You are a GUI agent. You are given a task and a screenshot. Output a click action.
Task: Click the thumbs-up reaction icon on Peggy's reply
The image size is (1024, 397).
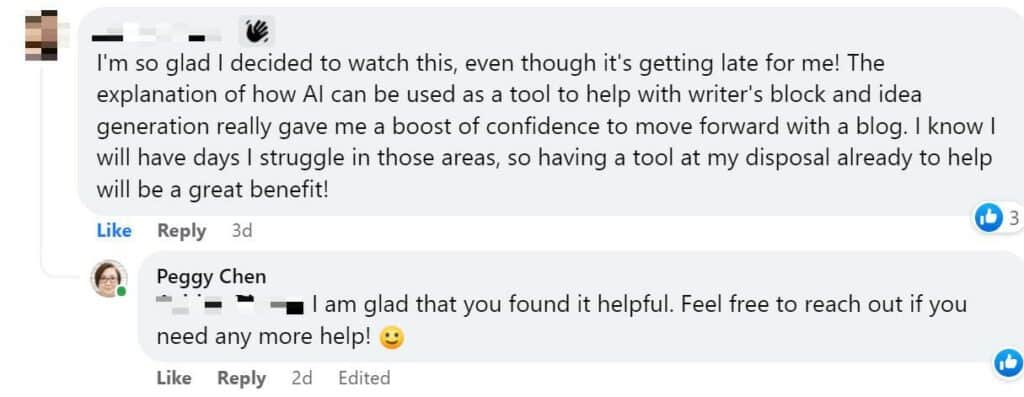tap(1008, 363)
